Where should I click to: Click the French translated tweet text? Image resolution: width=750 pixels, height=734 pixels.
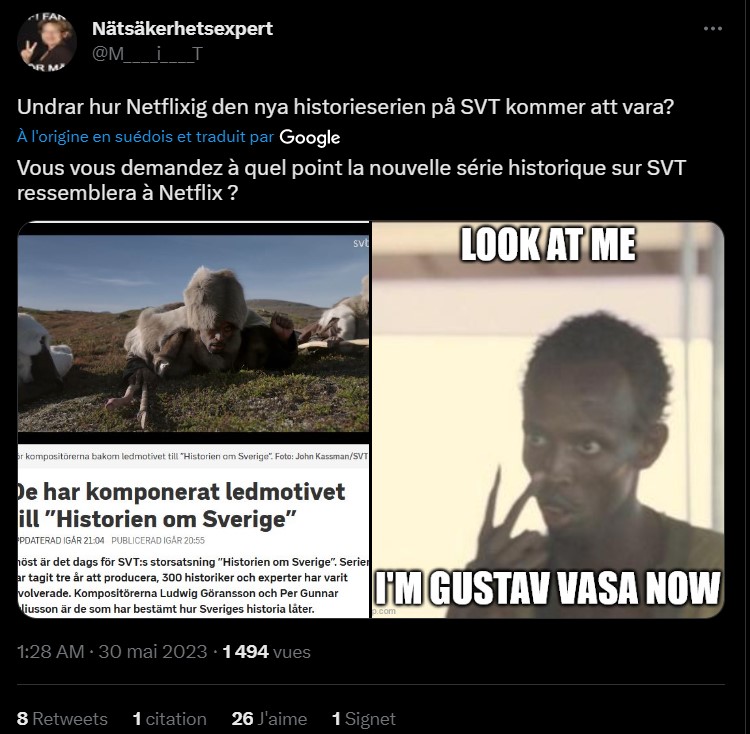[x=352, y=180]
